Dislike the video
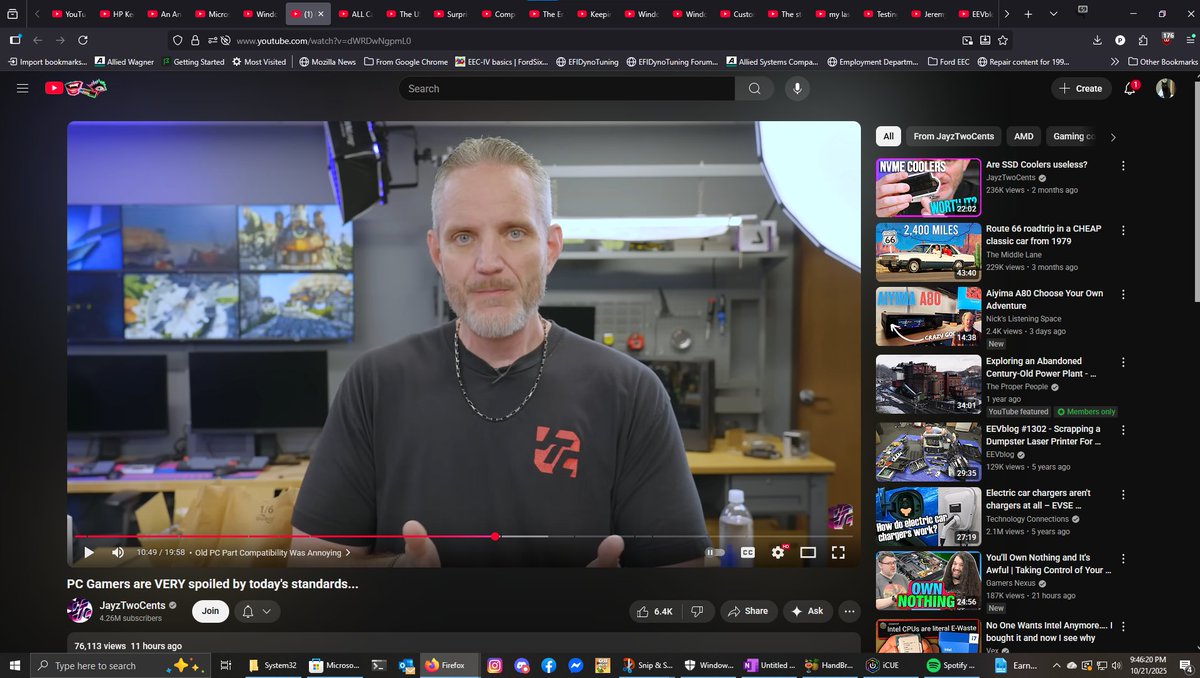This screenshot has width=1200, height=678. click(x=697, y=611)
